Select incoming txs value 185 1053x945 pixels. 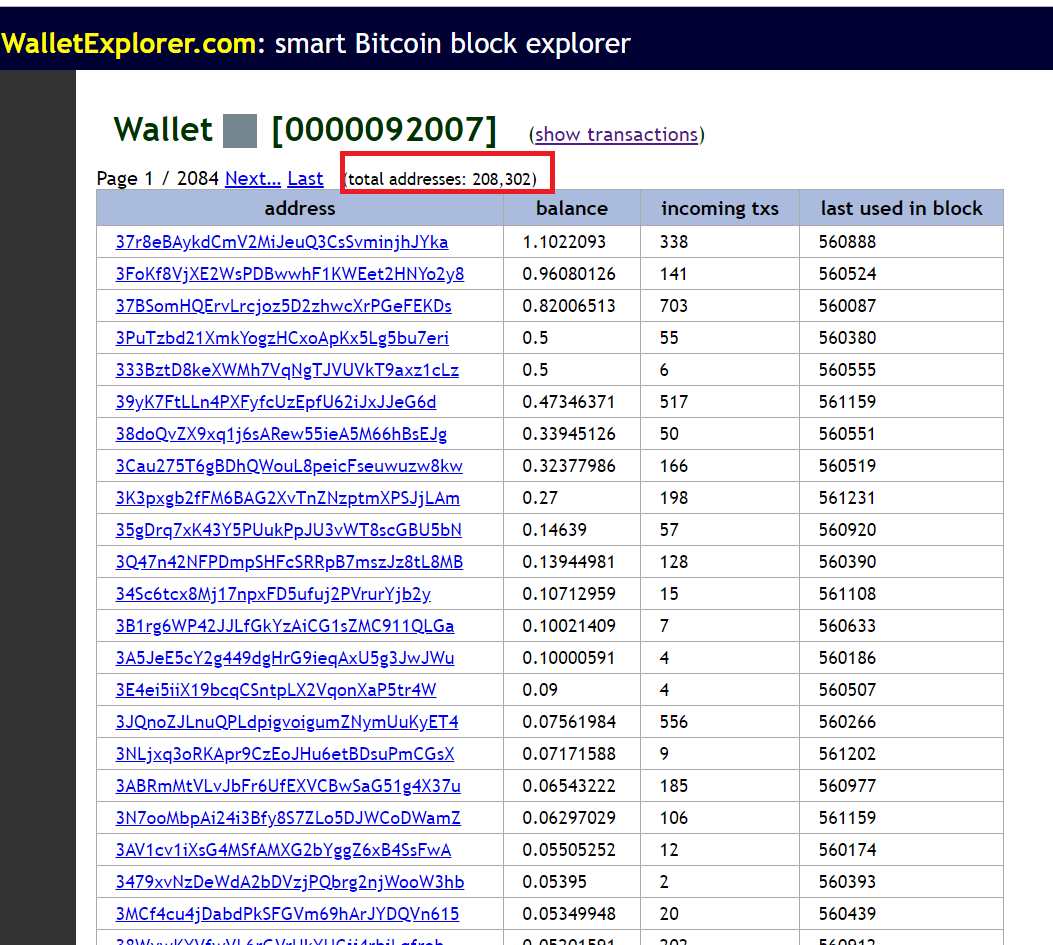[x=674, y=786]
